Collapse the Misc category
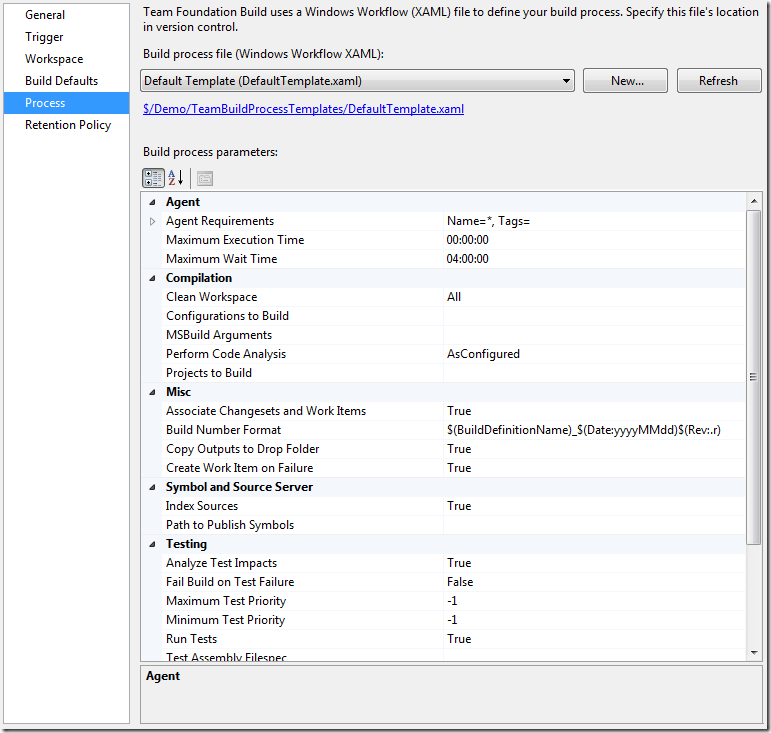The height and width of the screenshot is (733, 771). (152, 392)
